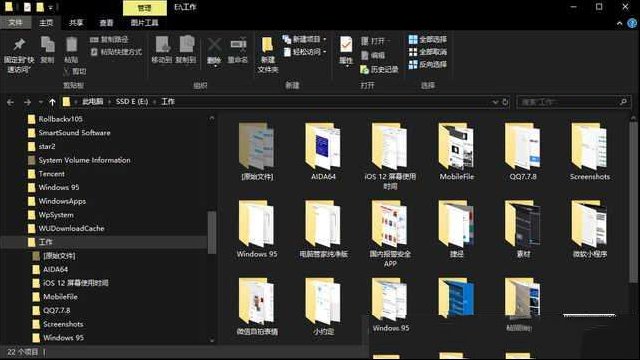The height and width of the screenshot is (360, 640).
Task: Select SmartSound Software in the tree
Action: (74, 133)
